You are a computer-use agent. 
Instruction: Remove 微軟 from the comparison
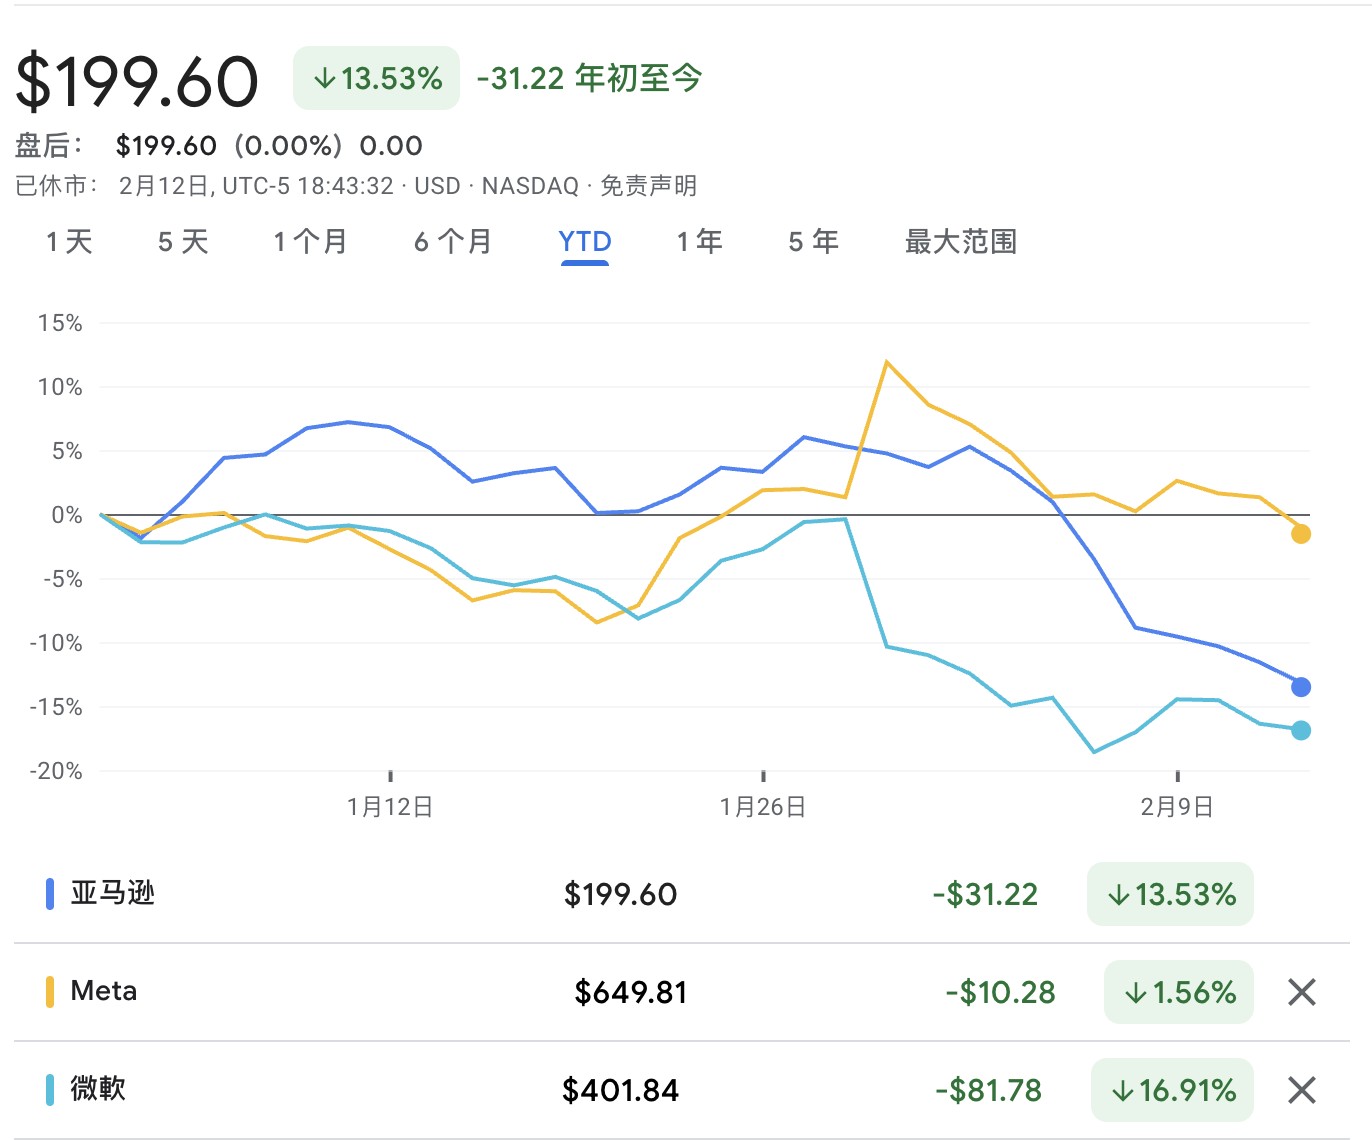(1301, 1090)
